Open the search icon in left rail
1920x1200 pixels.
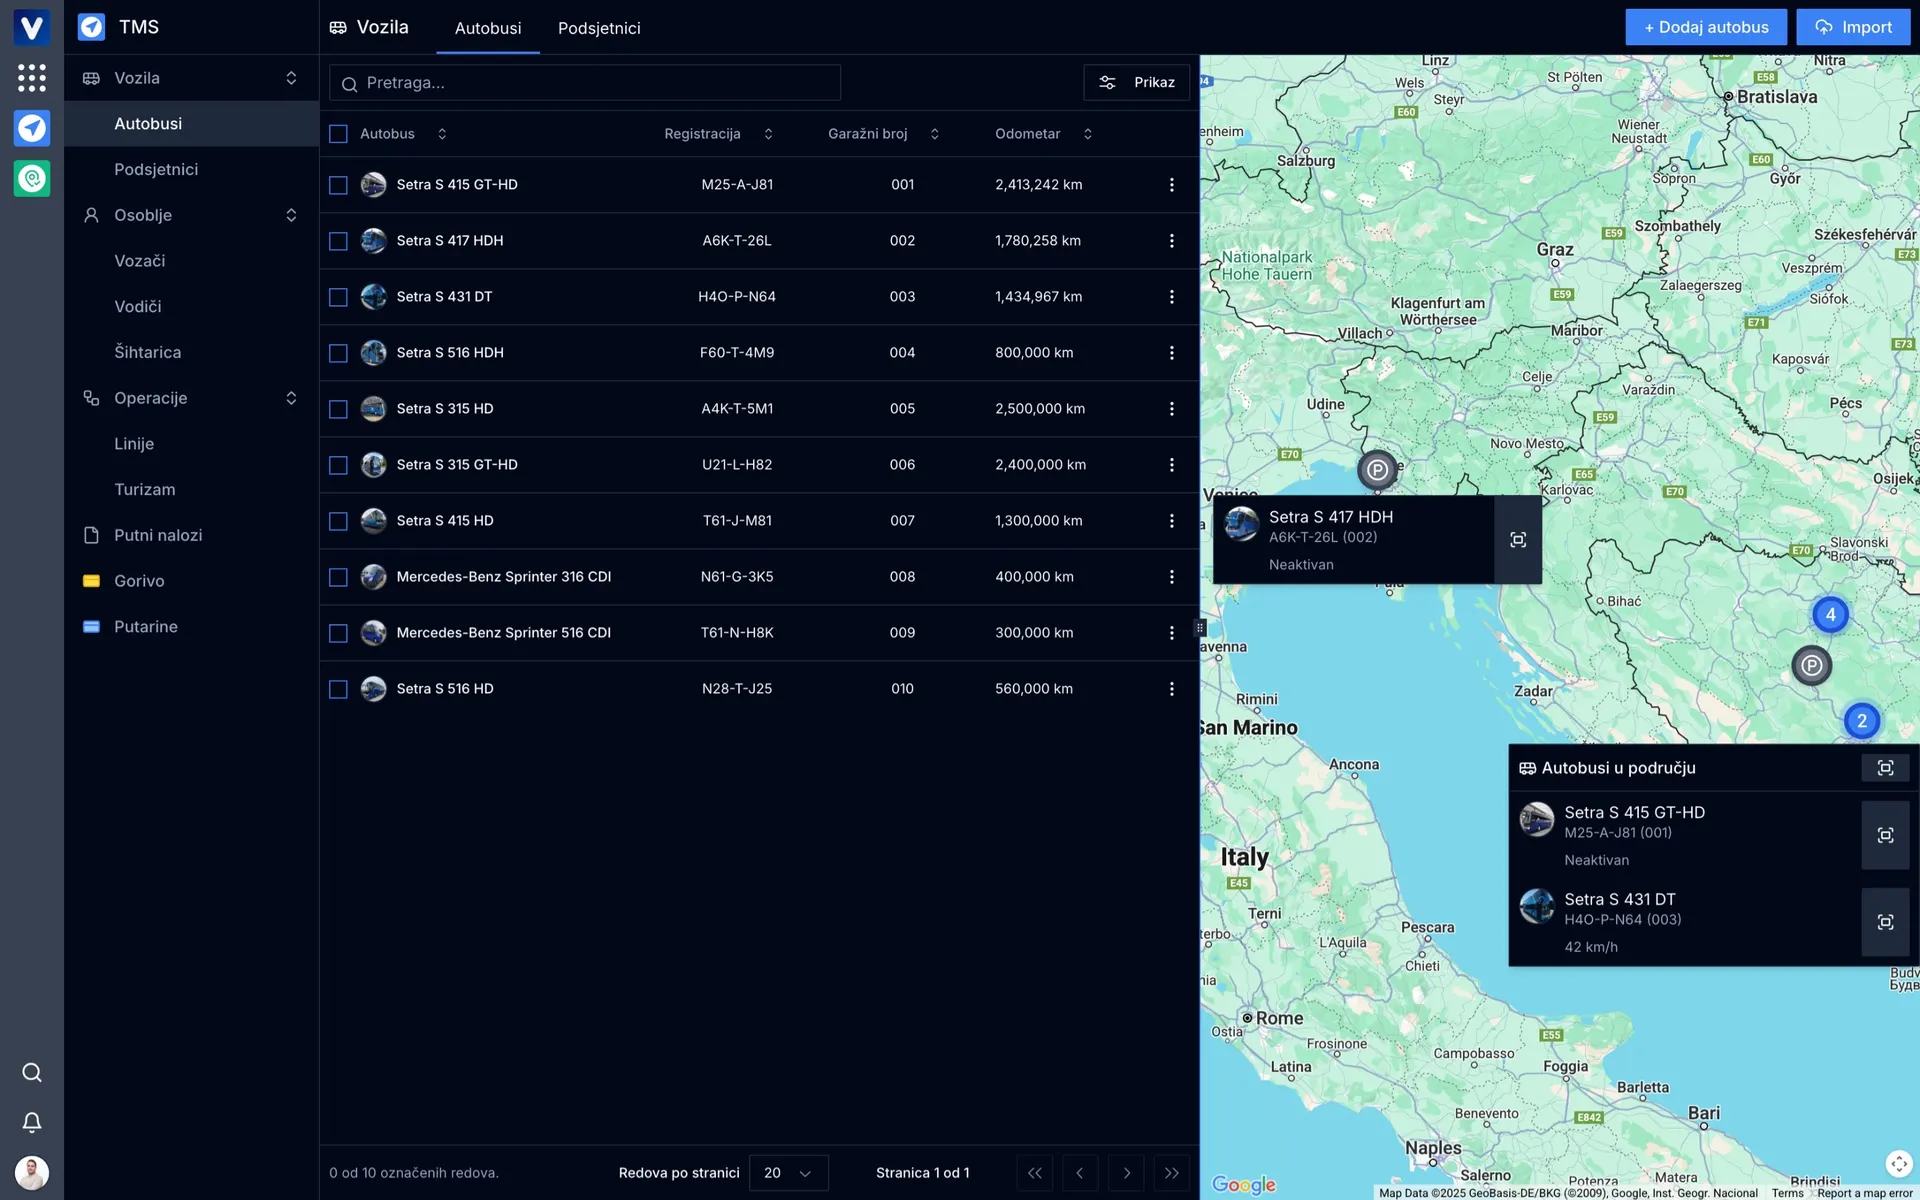click(32, 1073)
